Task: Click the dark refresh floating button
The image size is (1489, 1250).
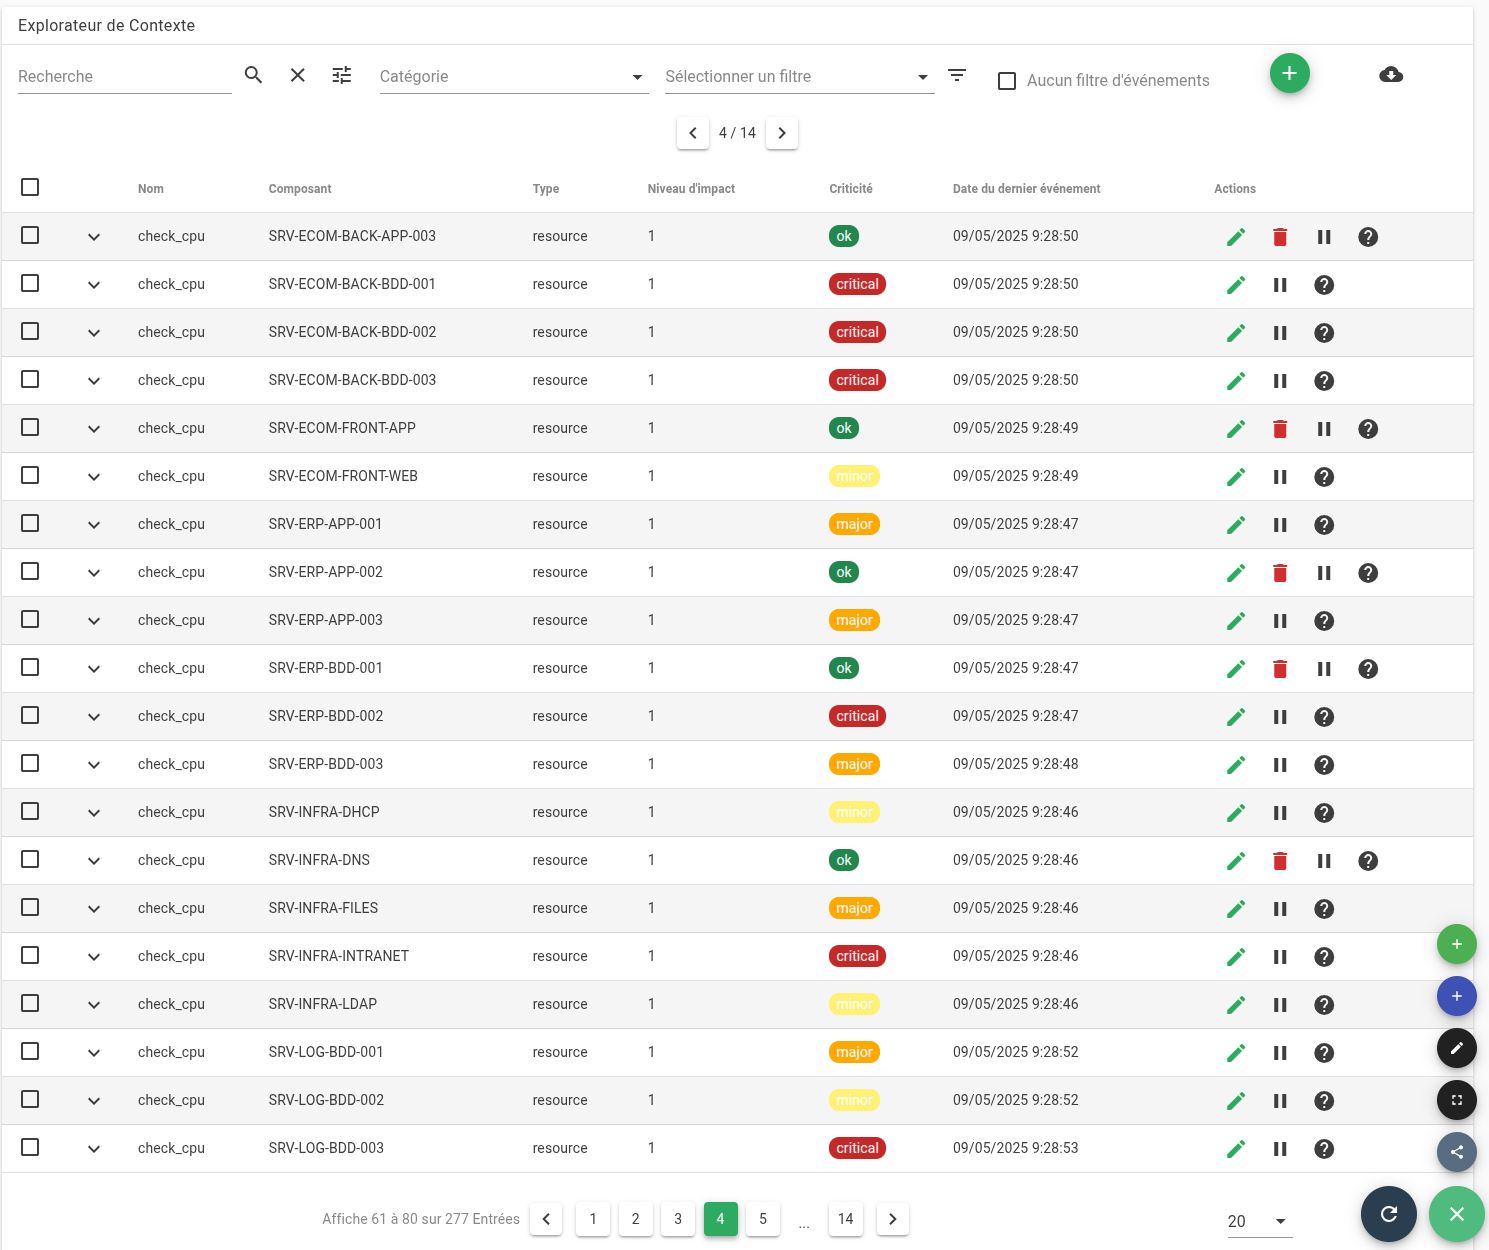Action: click(x=1389, y=1214)
